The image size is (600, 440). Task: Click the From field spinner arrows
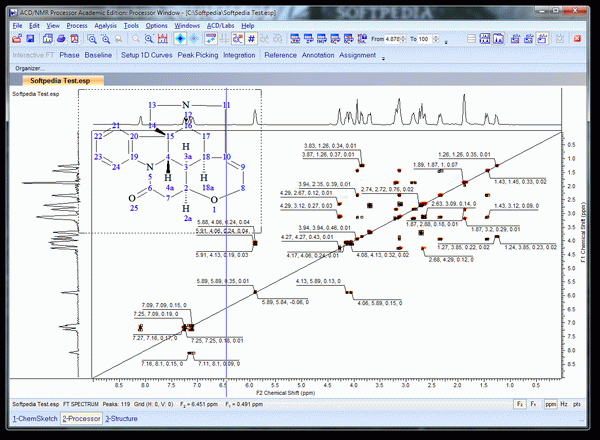coord(404,39)
